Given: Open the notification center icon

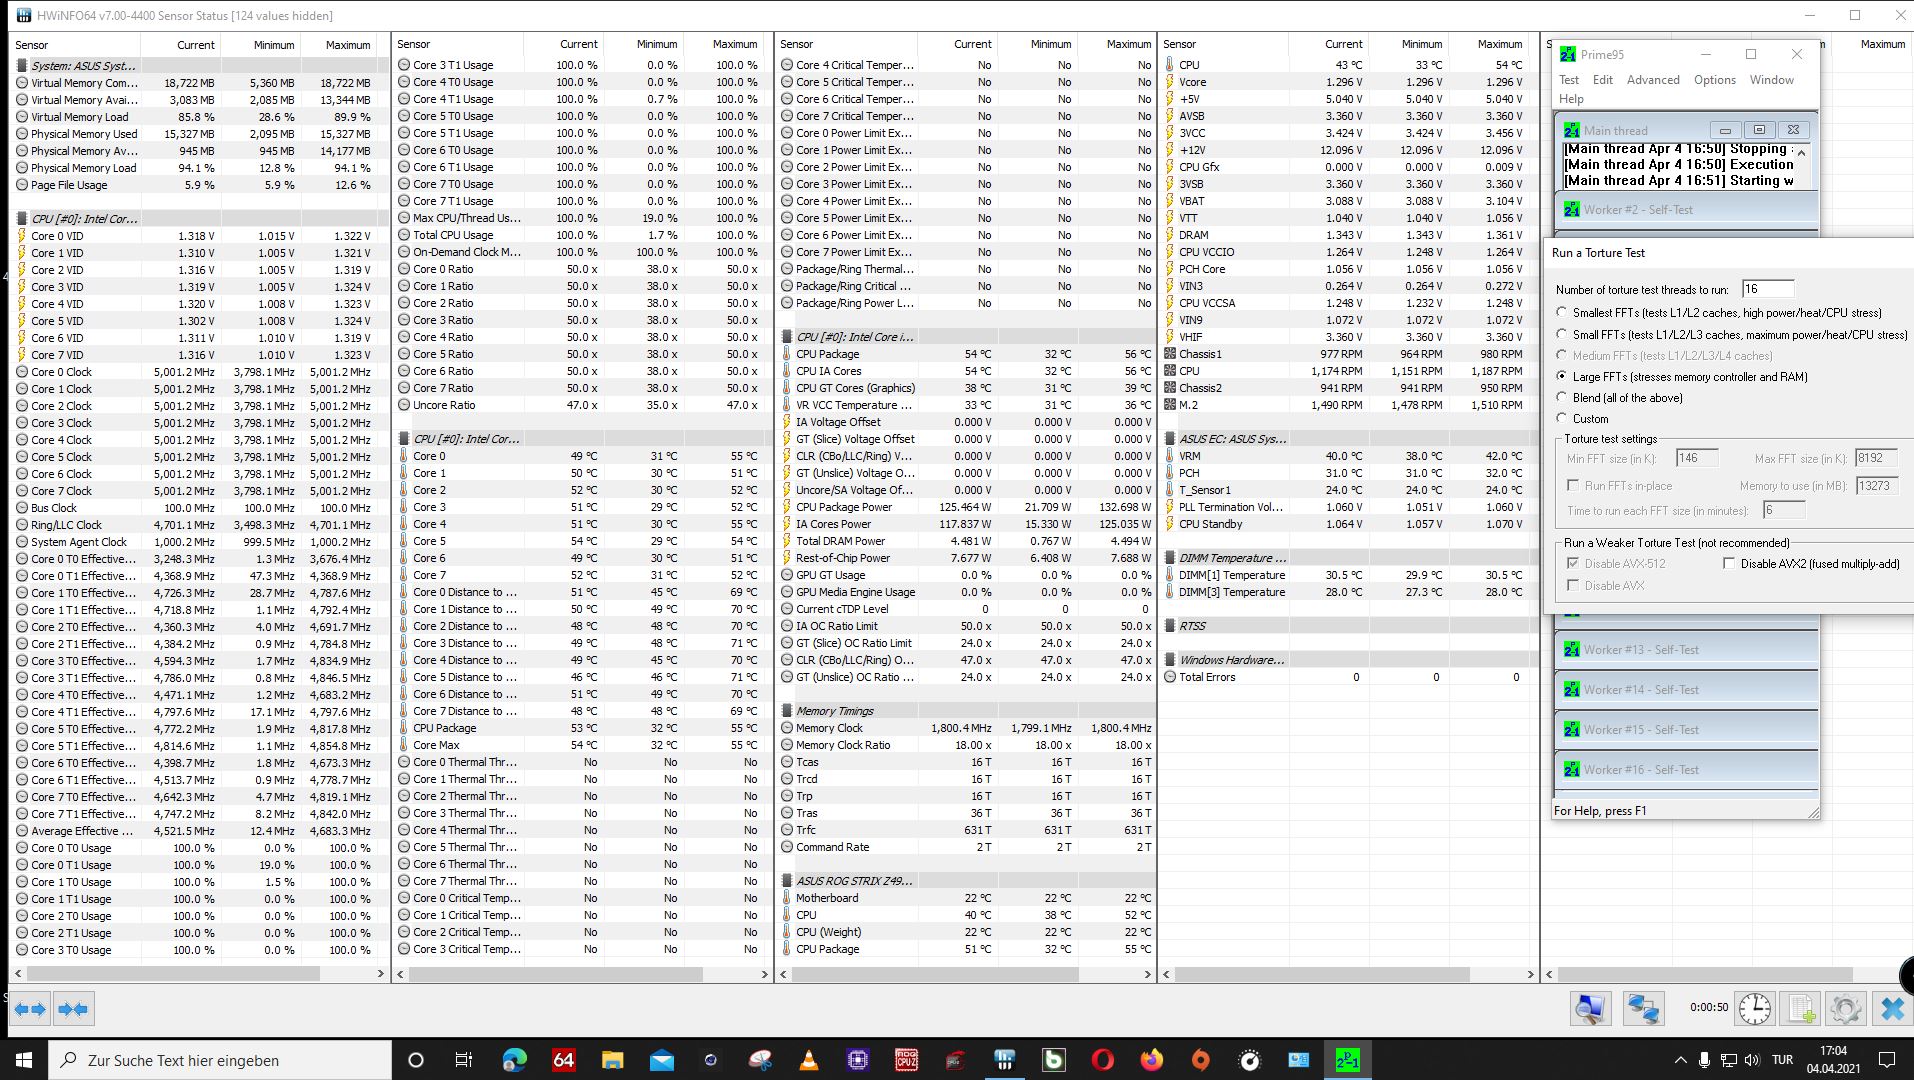Looking at the screenshot, I should [1887, 1060].
